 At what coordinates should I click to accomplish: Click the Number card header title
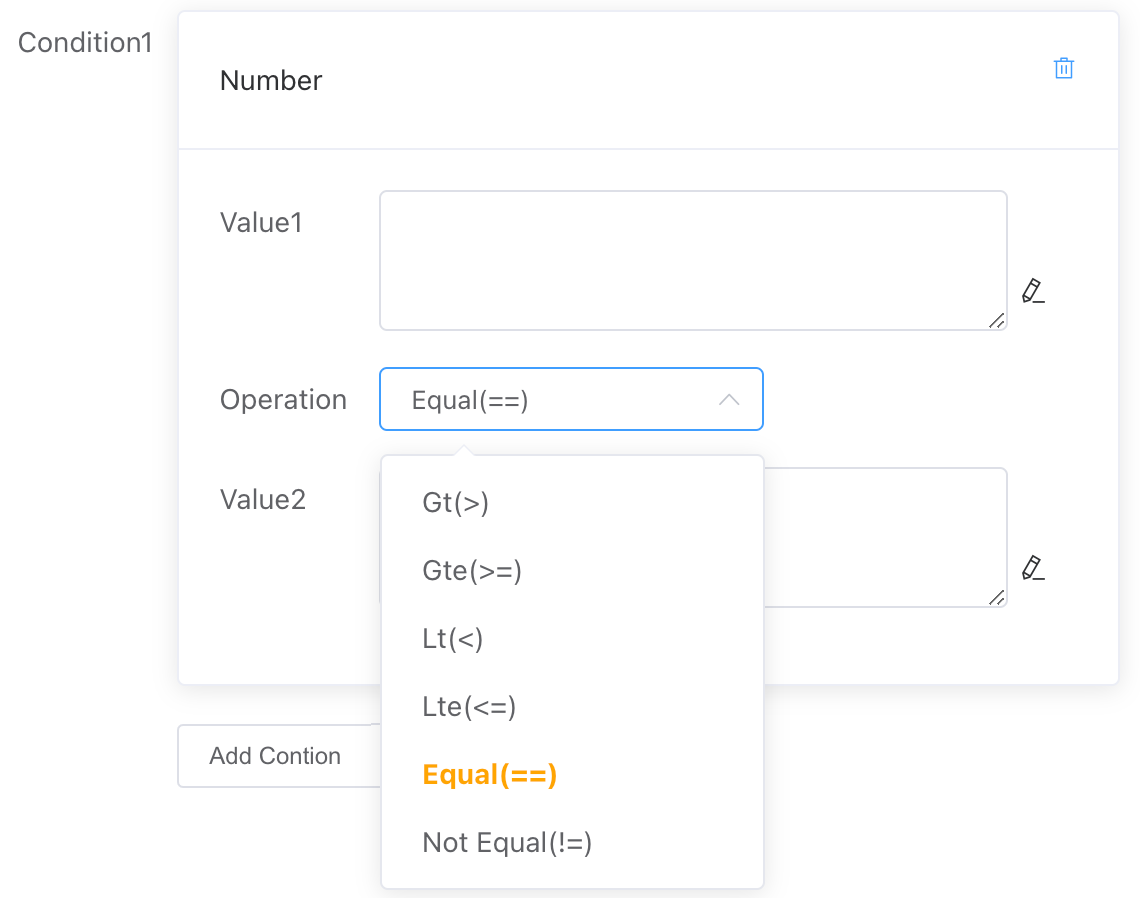click(x=271, y=81)
